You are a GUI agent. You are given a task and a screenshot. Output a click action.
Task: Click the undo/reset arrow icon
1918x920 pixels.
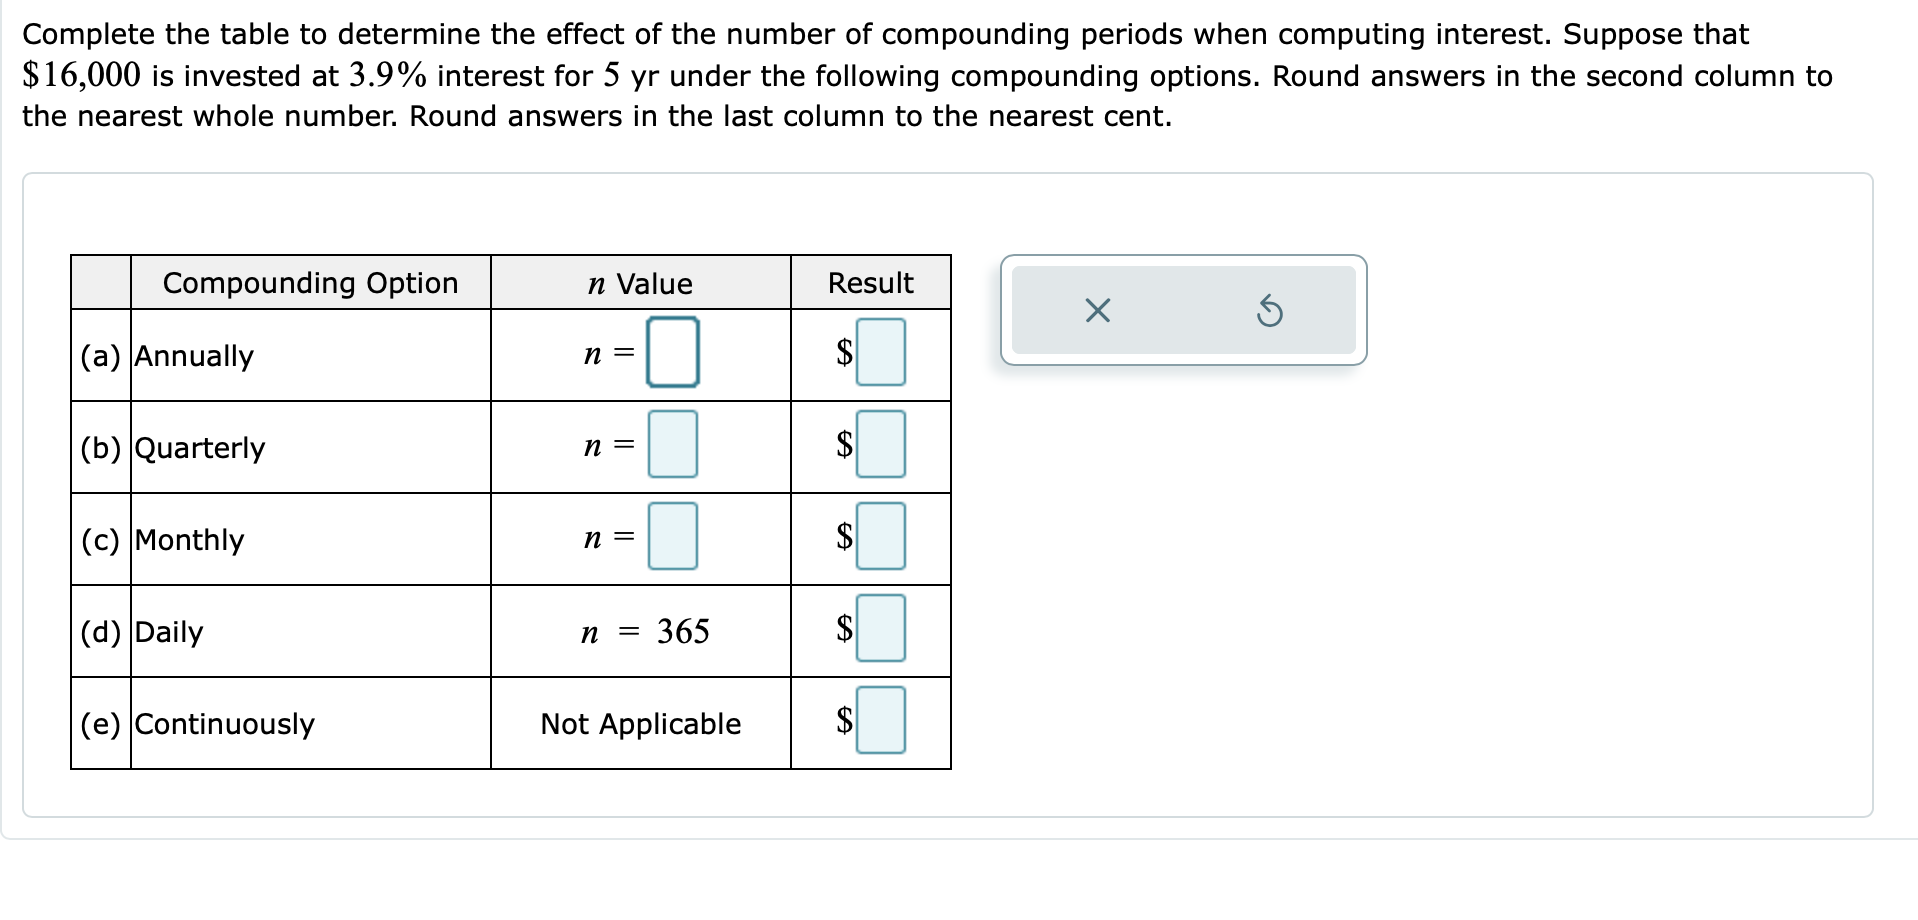pyautogui.click(x=1270, y=311)
